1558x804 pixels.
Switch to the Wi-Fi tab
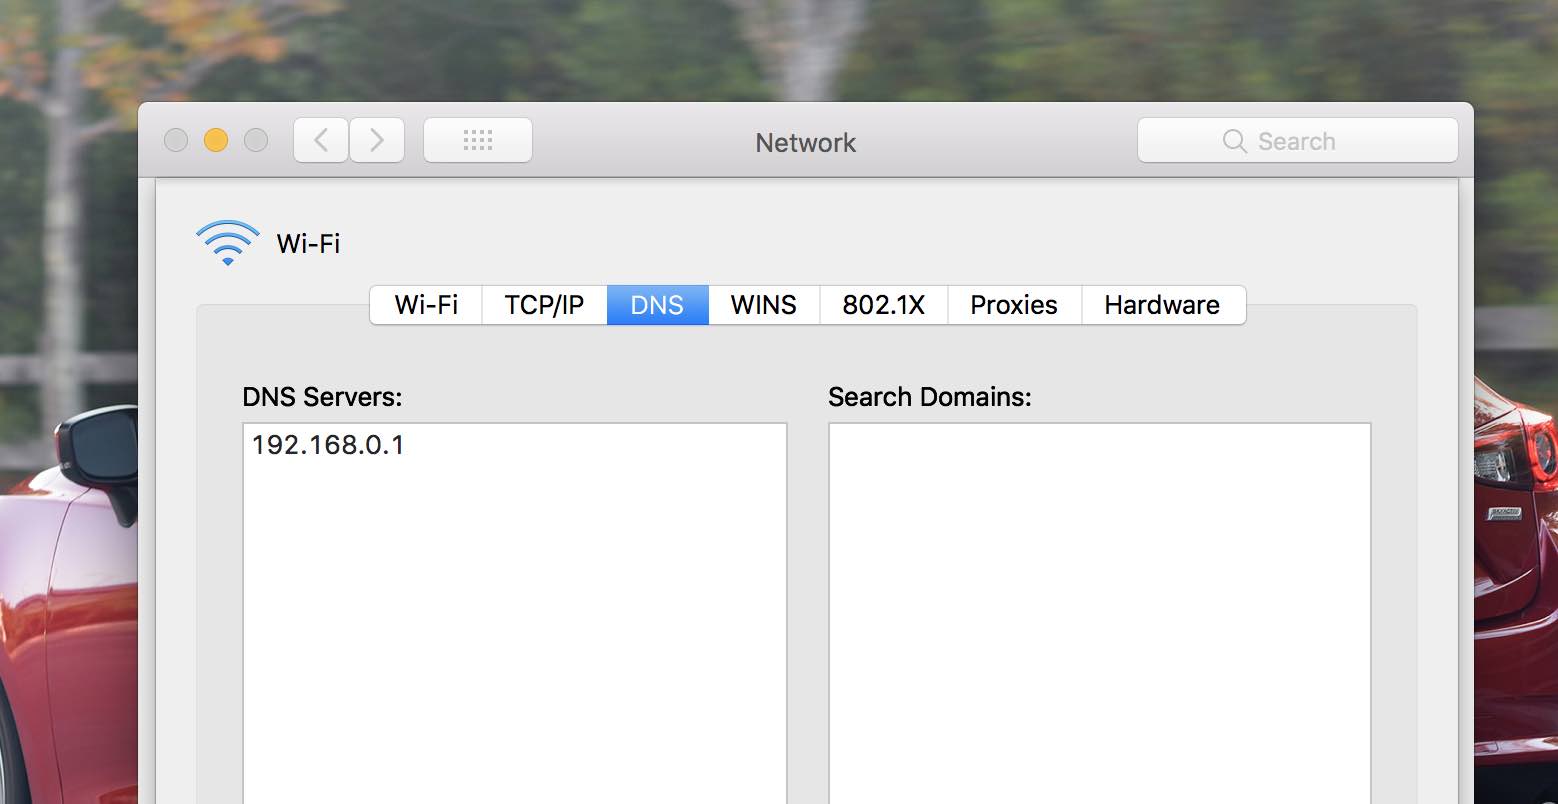[426, 305]
